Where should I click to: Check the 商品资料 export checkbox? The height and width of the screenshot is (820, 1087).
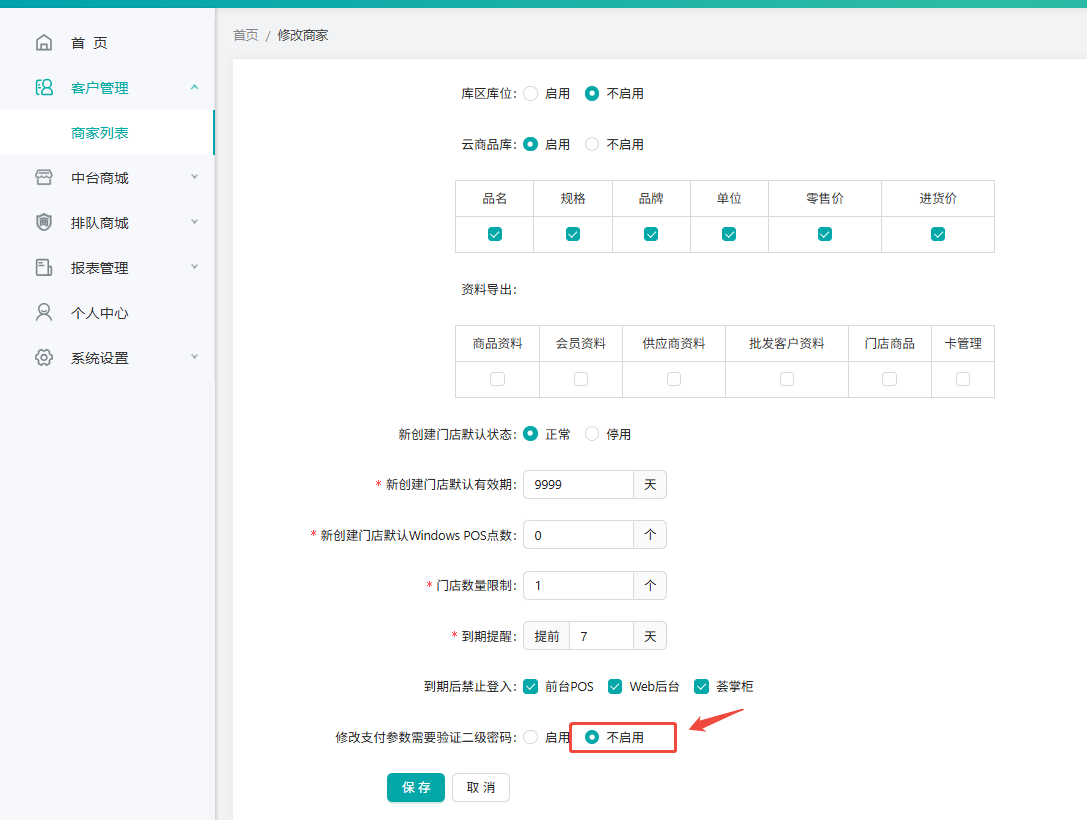tap(497, 379)
